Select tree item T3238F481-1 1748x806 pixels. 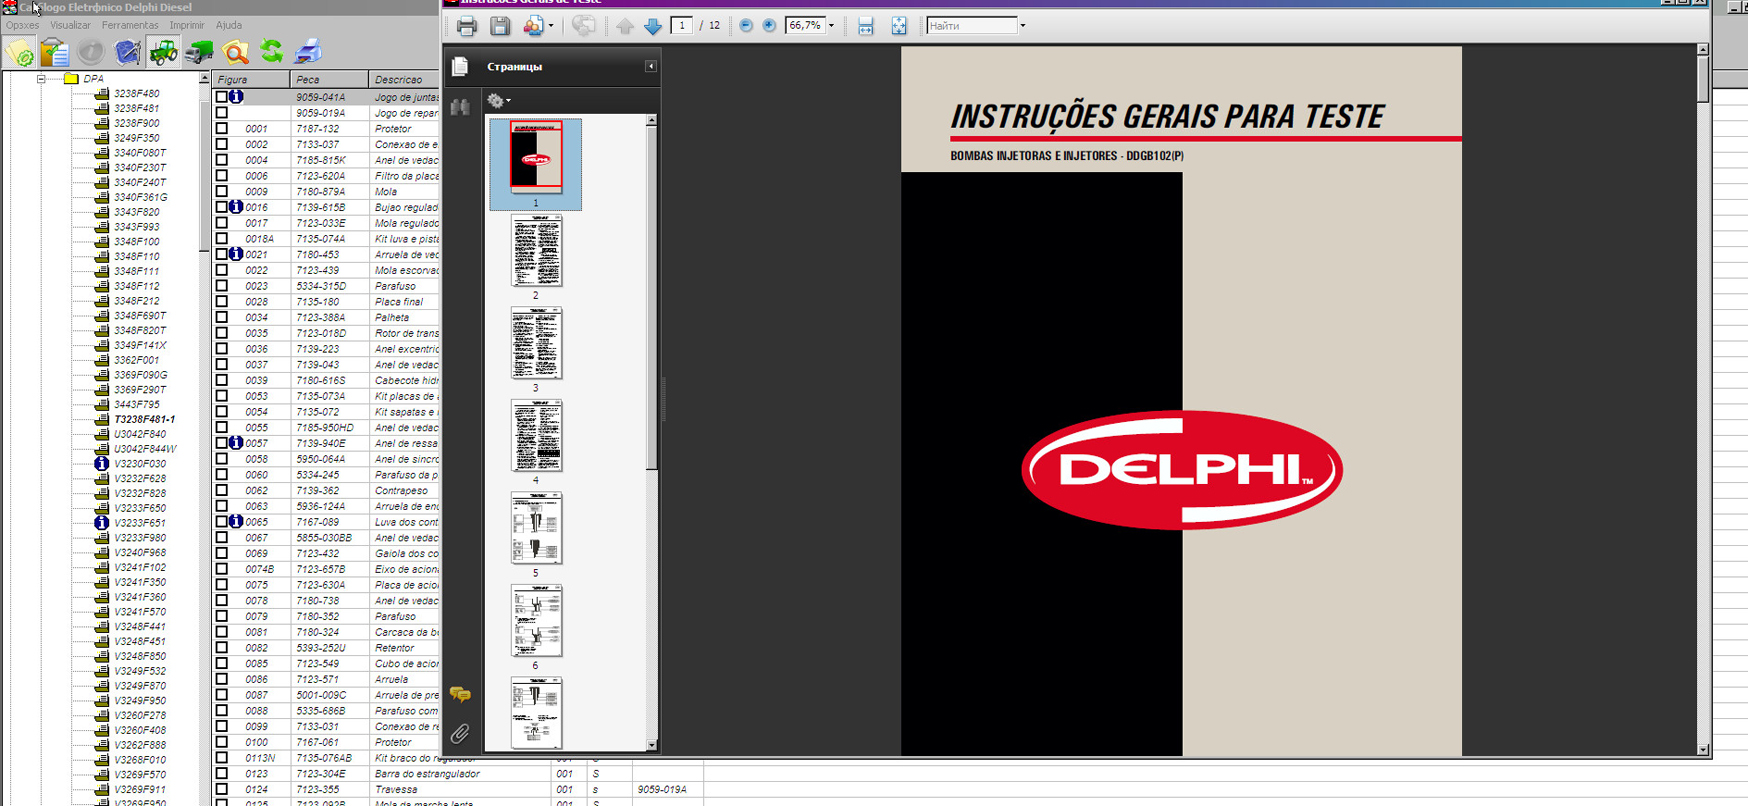click(x=144, y=420)
